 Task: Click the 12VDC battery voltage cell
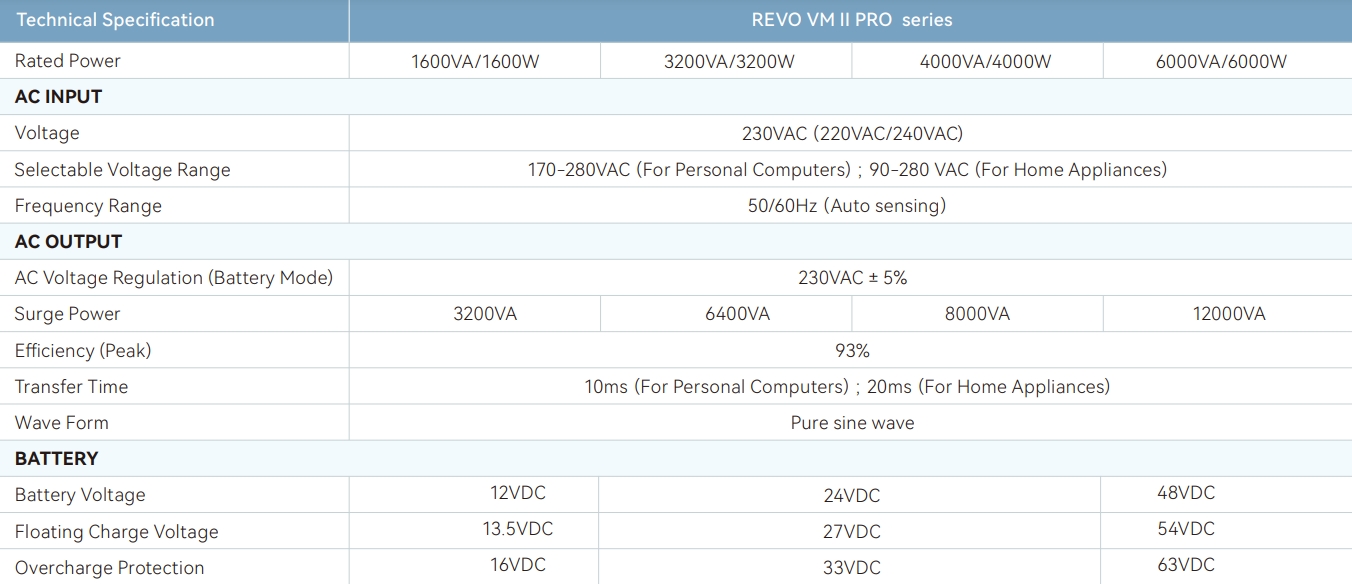click(x=518, y=493)
